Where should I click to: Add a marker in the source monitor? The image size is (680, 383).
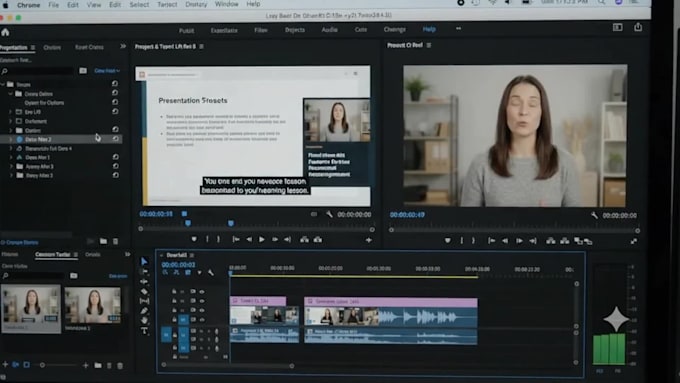coord(194,239)
